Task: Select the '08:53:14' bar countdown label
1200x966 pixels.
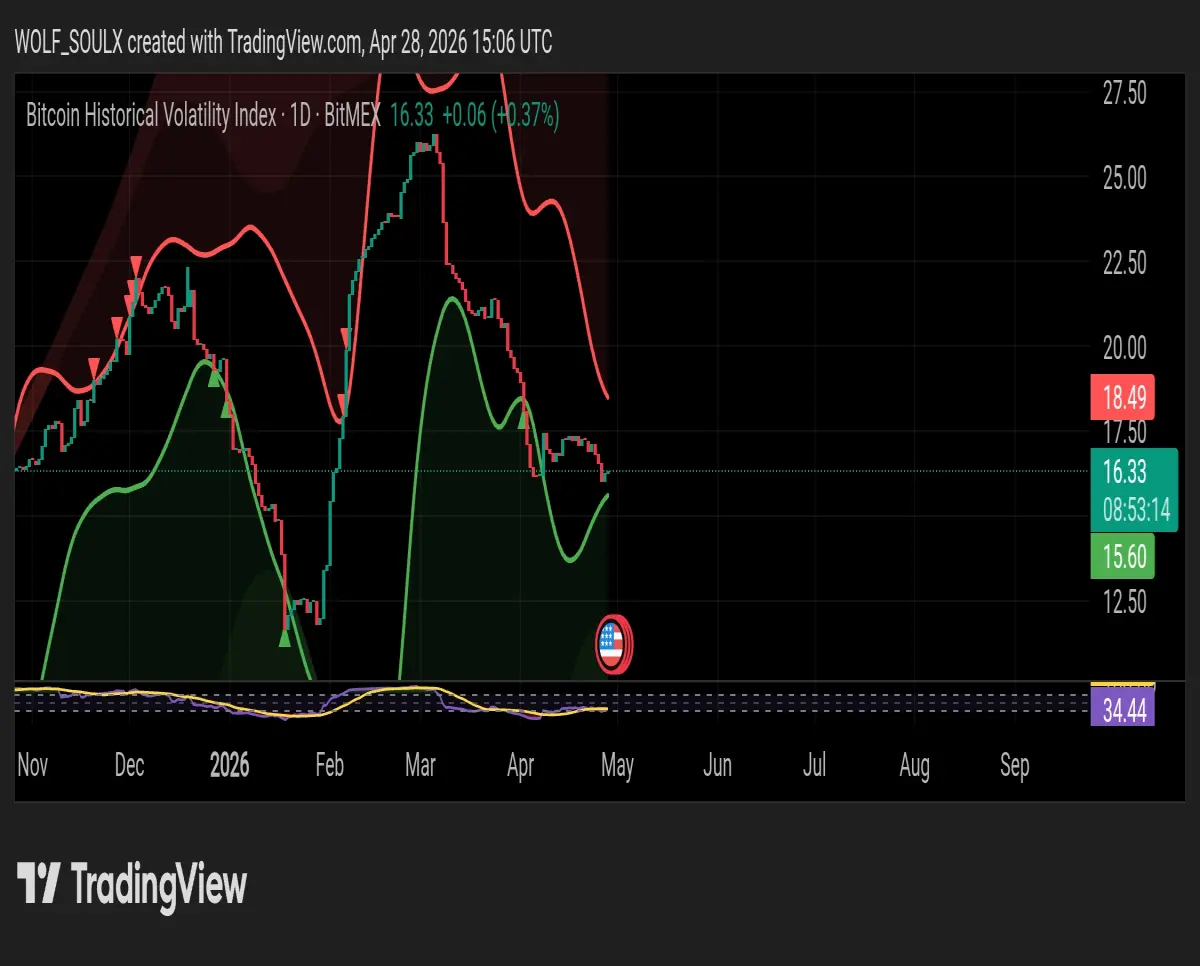Action: 1137,511
